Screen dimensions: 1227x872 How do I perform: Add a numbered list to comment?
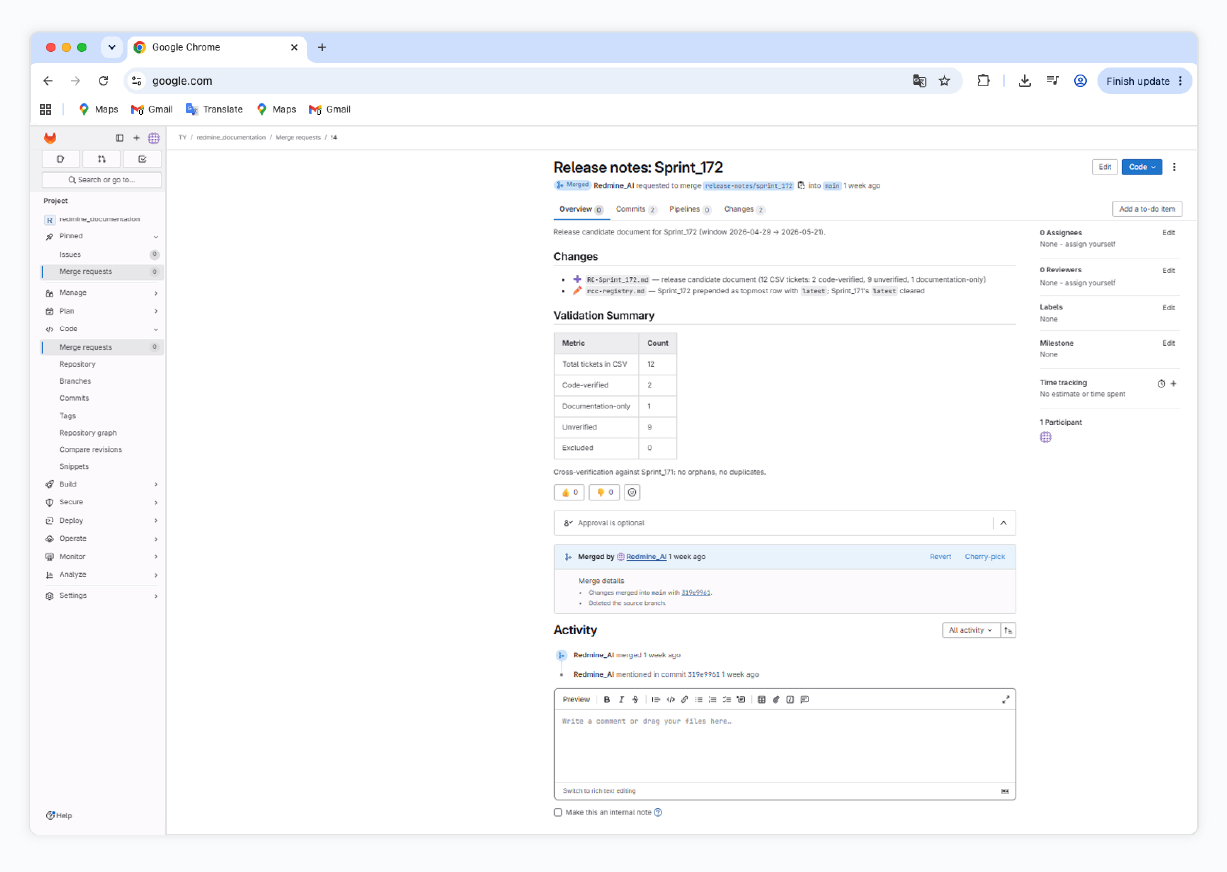[x=713, y=700]
